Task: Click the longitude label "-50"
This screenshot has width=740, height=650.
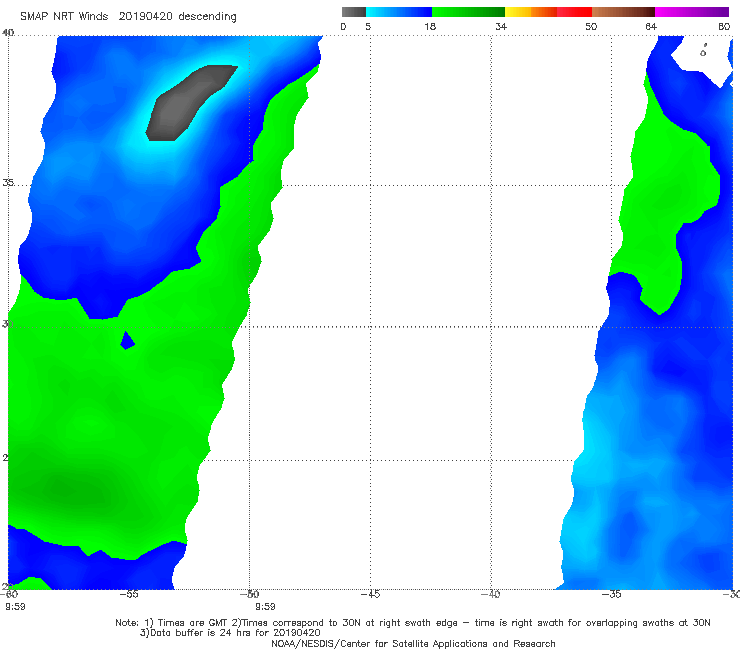Action: pyautogui.click(x=250, y=594)
